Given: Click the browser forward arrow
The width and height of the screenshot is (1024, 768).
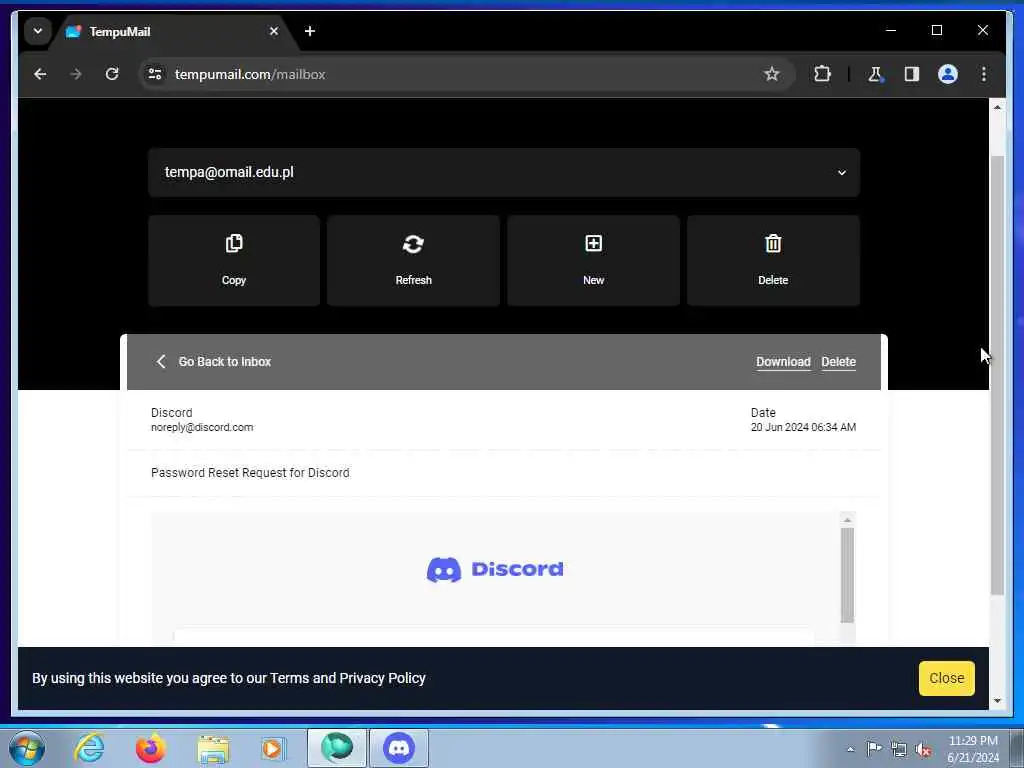Looking at the screenshot, I should click(76, 74).
